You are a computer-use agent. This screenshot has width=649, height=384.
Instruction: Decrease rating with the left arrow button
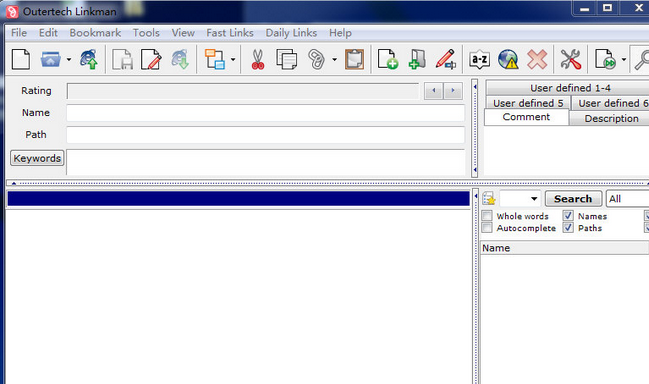click(434, 90)
